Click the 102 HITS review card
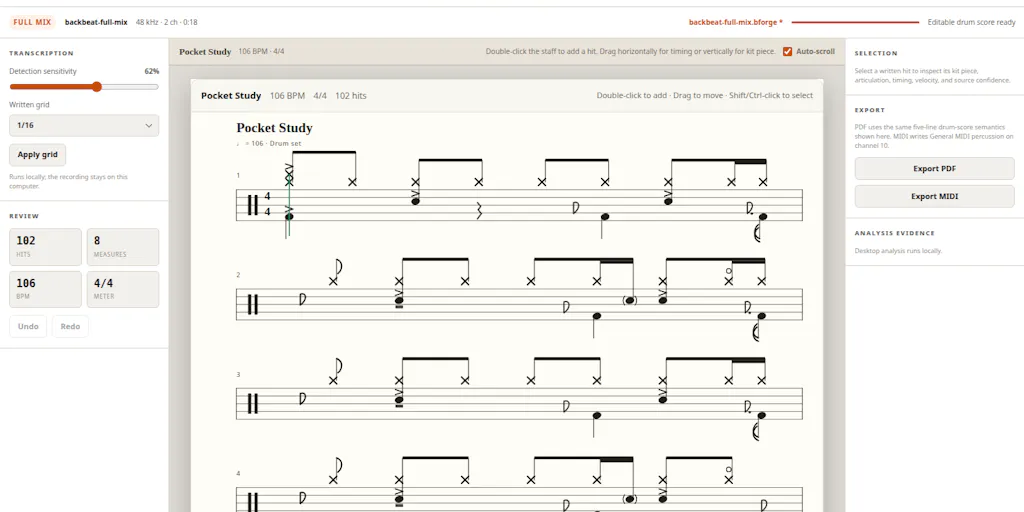 (45, 247)
